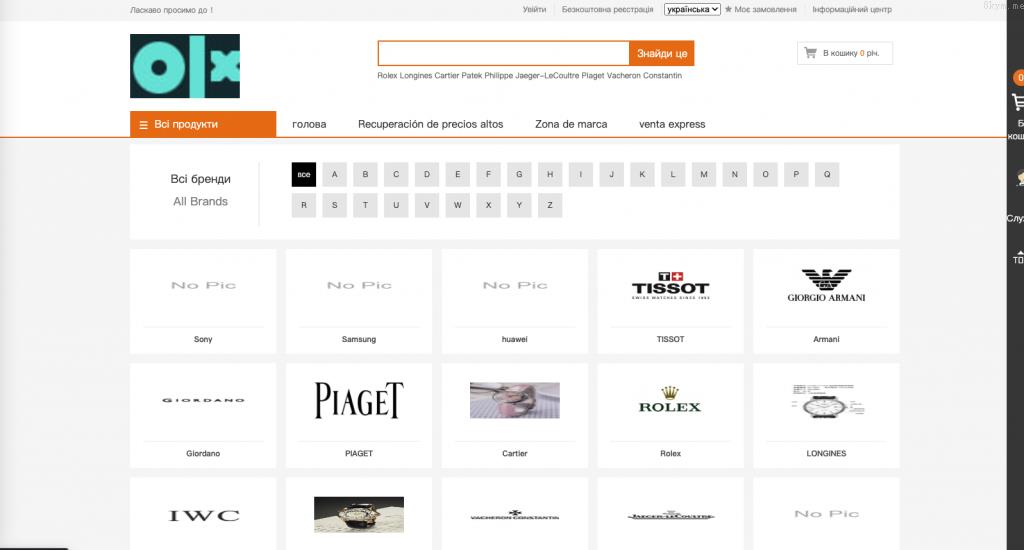Open the Zona de marca tab
The image size is (1024, 550).
(571, 124)
